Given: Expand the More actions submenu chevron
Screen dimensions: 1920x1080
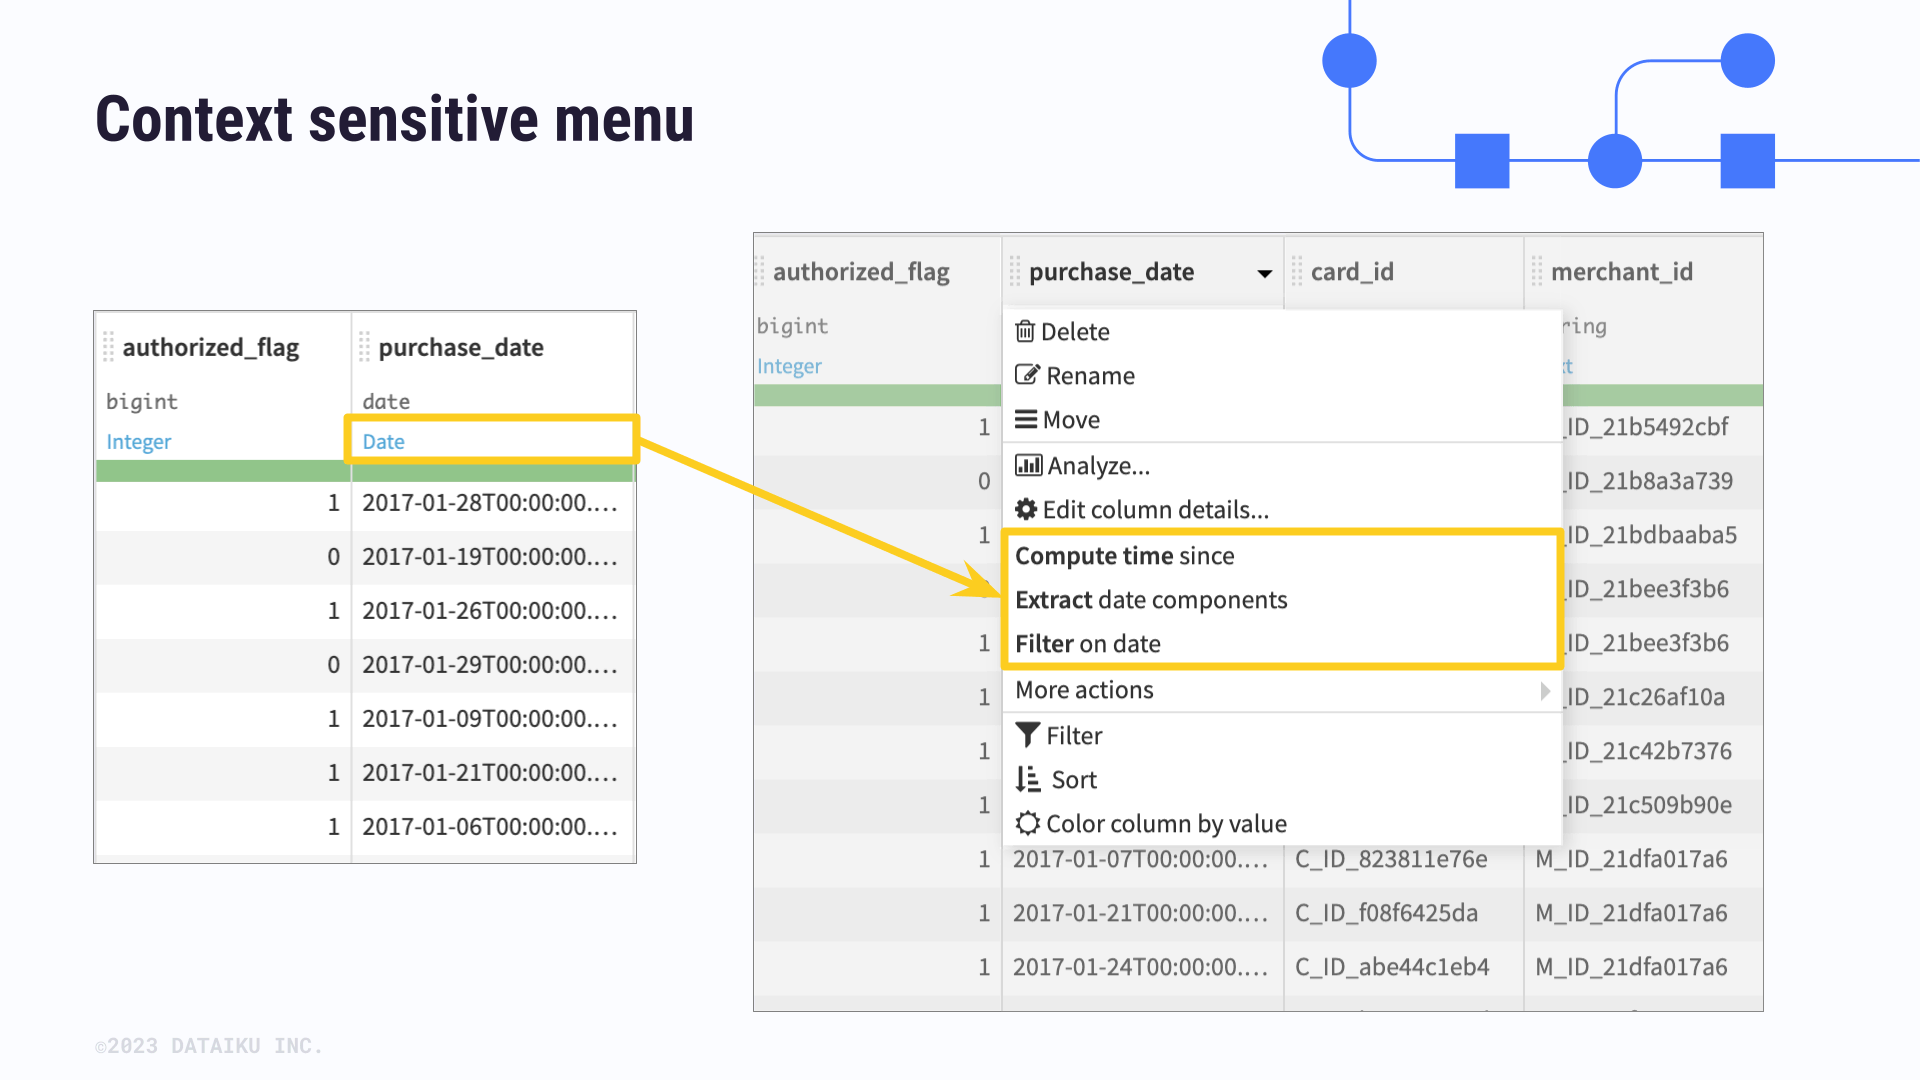Looking at the screenshot, I should pyautogui.click(x=1544, y=690).
